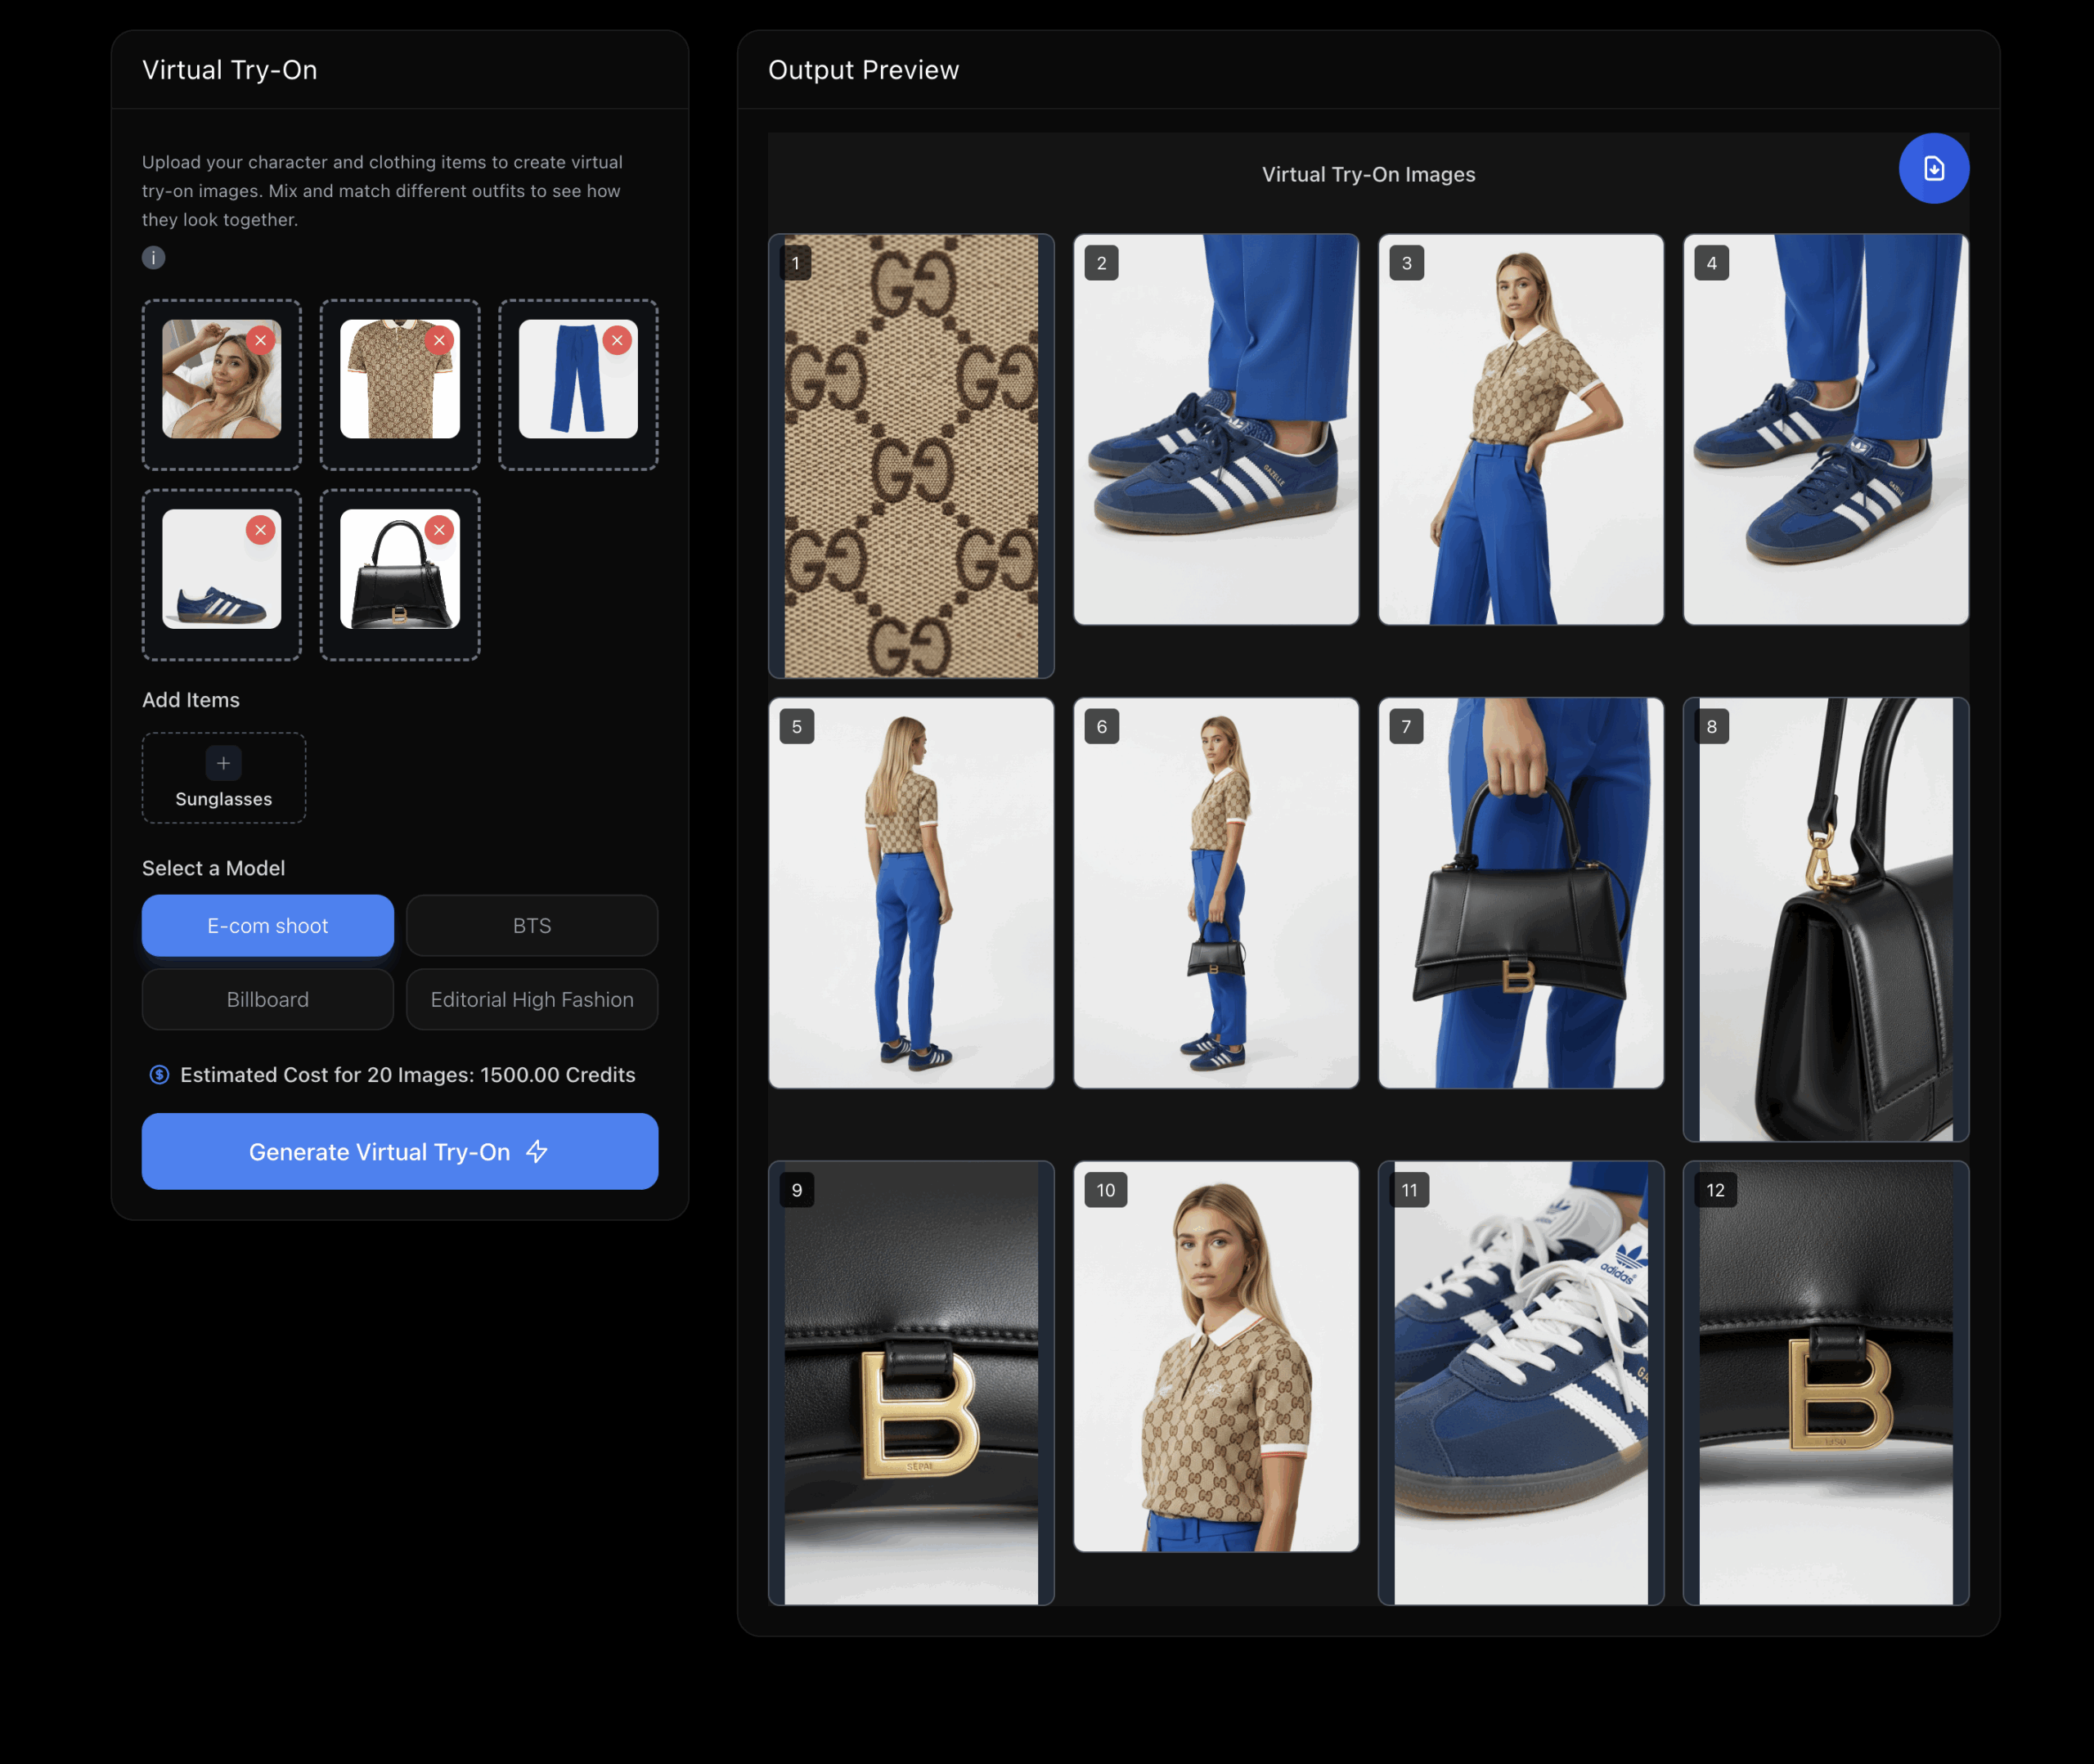The image size is (2094, 1764).
Task: Open output image 7 hand holding bag
Action: click(1521, 893)
